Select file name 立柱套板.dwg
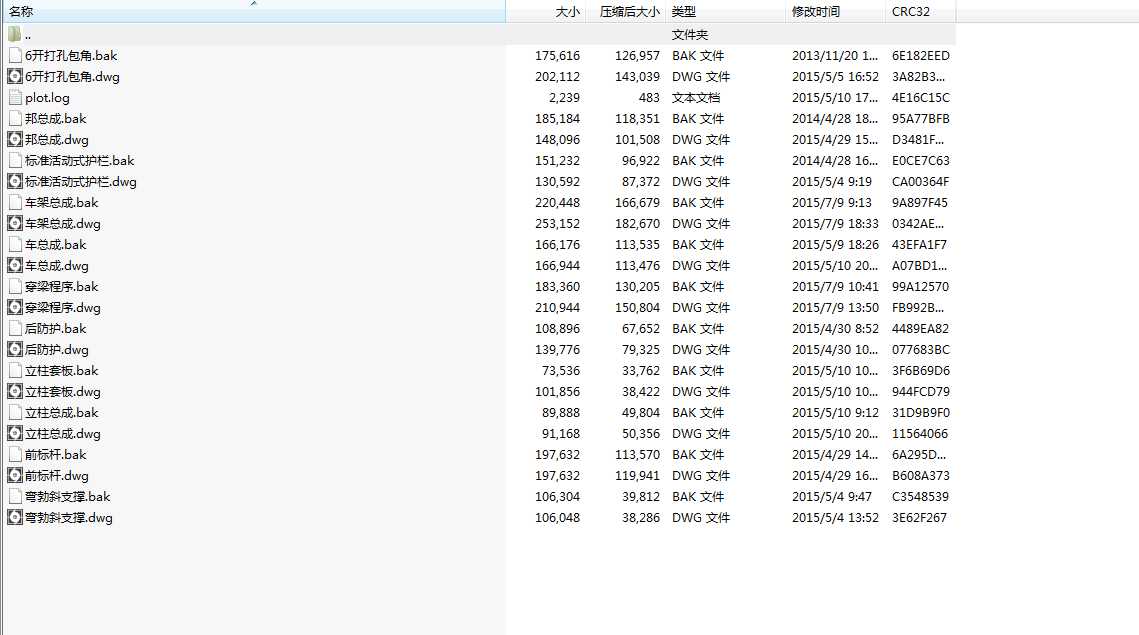This screenshot has height=635, width=1139. point(62,392)
